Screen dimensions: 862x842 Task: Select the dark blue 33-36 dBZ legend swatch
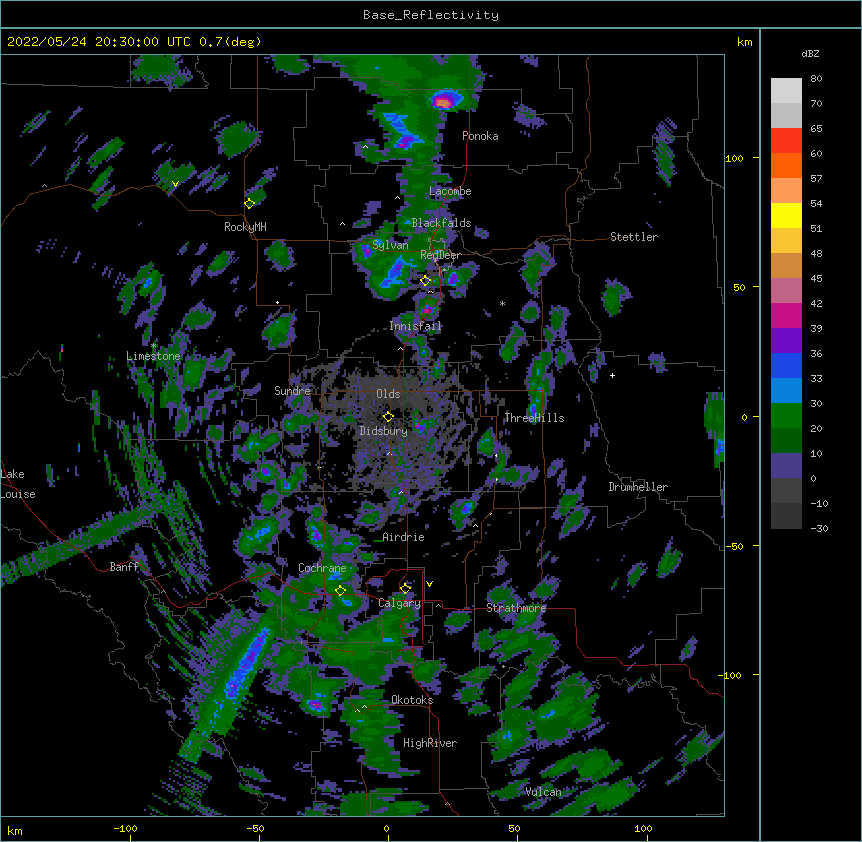click(786, 365)
